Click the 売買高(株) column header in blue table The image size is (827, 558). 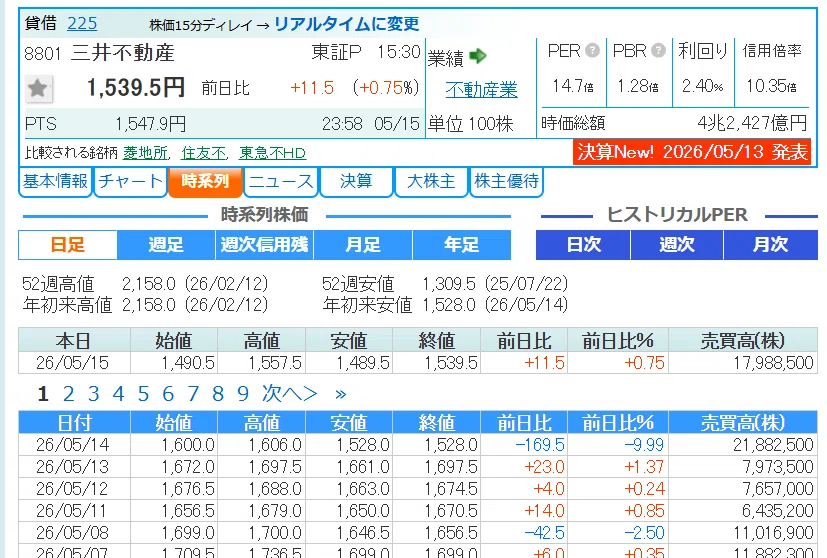(743, 423)
